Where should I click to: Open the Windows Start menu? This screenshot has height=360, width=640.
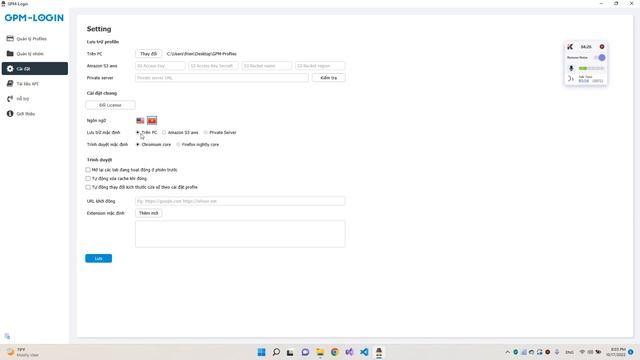click(x=262, y=352)
